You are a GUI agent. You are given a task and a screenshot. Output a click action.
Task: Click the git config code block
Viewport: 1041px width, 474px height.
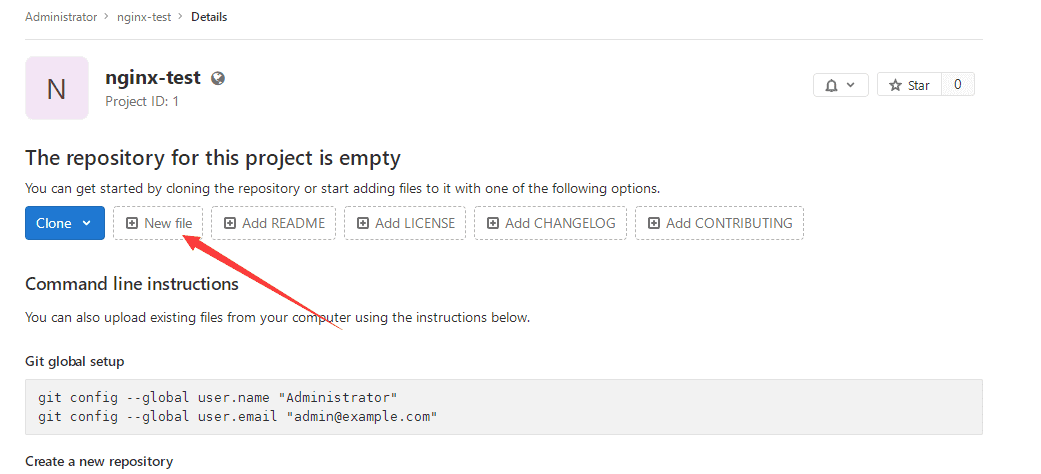504,407
